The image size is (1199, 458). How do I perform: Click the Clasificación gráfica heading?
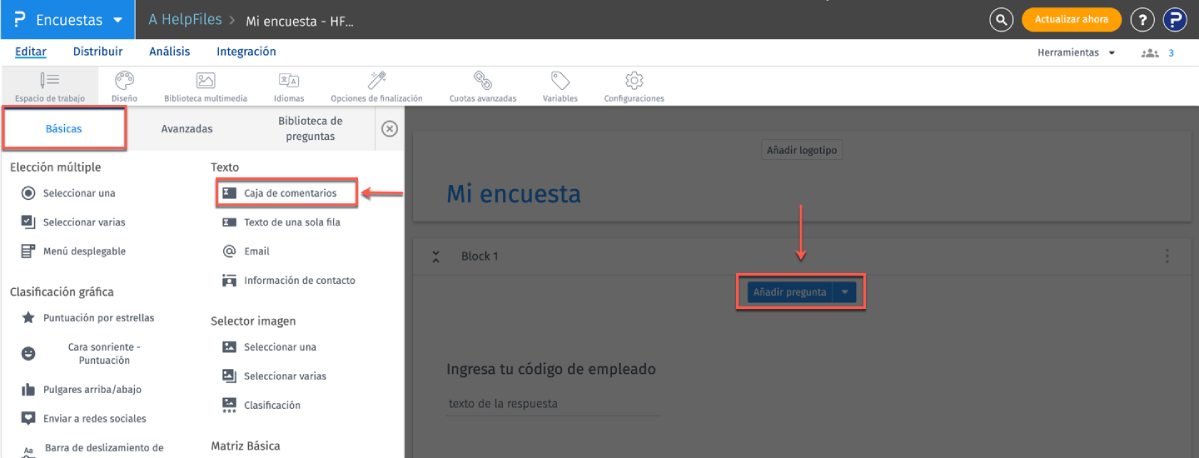click(x=62, y=291)
